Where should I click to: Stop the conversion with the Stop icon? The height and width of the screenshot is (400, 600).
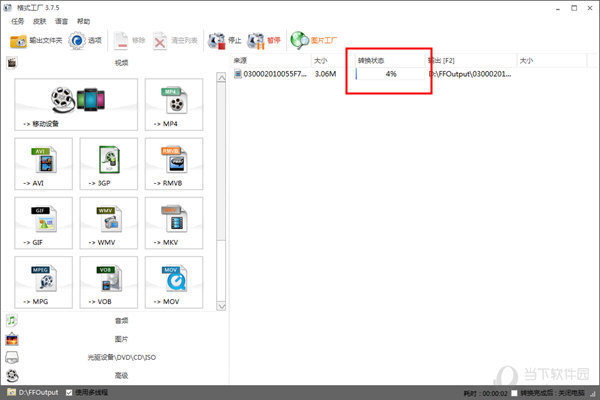217,41
